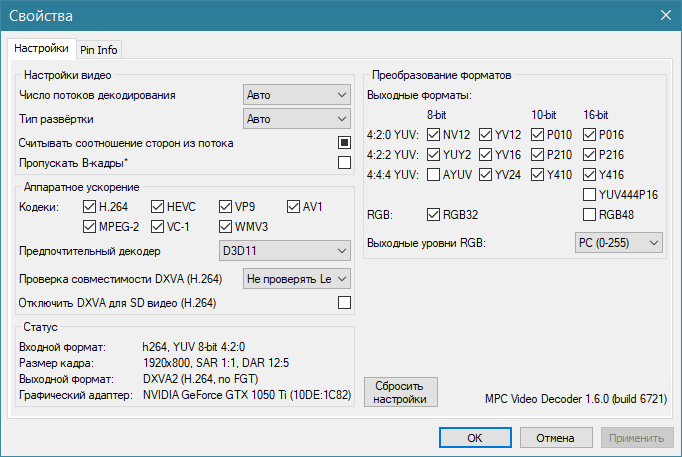
Task: Check the AYUV output format checkbox
Action: tap(433, 174)
